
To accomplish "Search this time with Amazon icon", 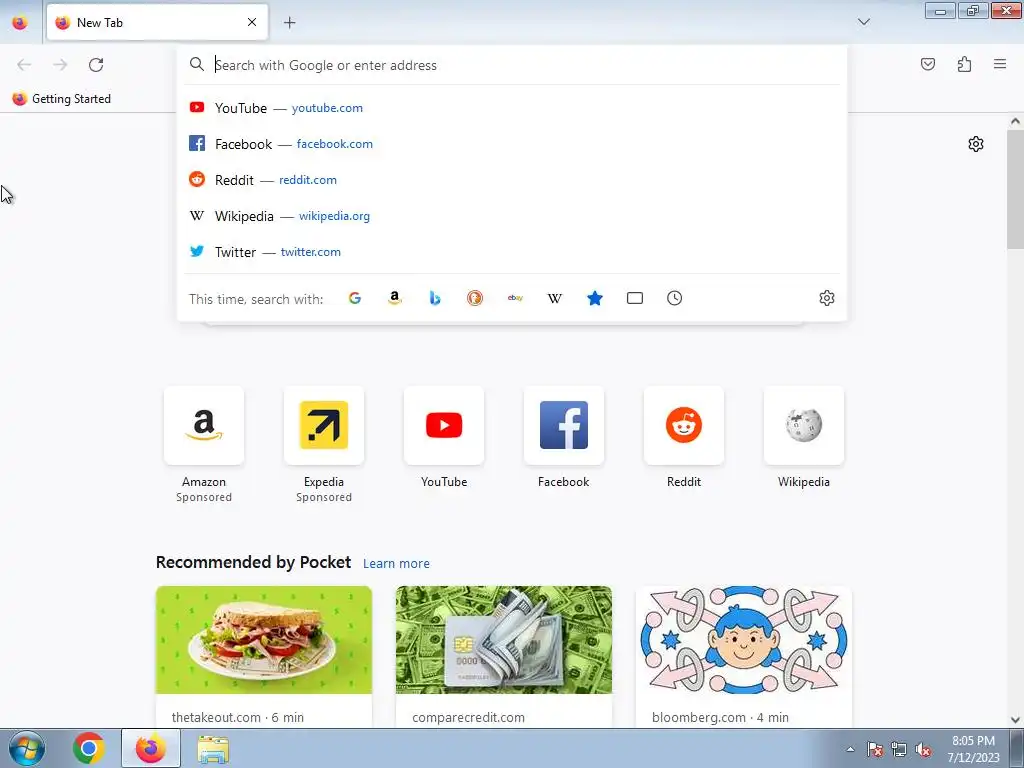I will 394,298.
